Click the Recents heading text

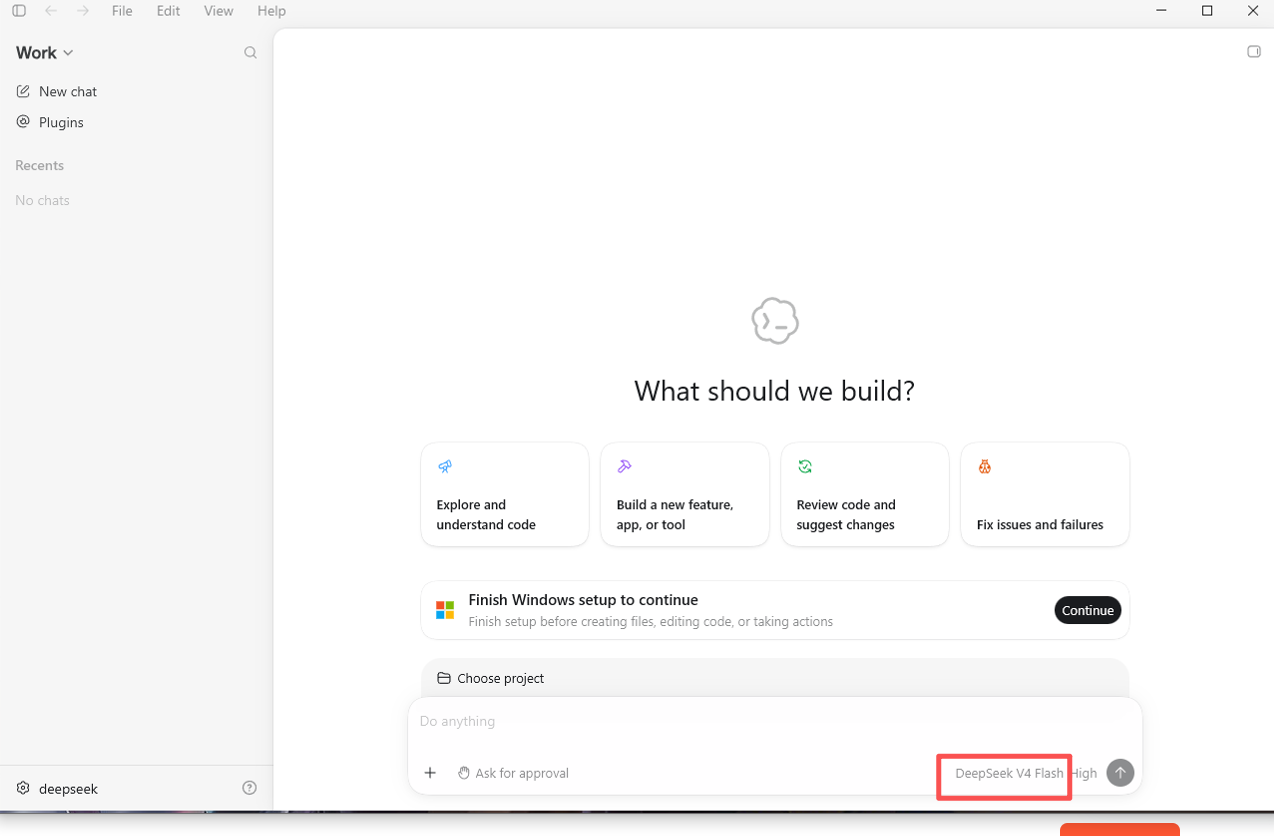[39, 165]
